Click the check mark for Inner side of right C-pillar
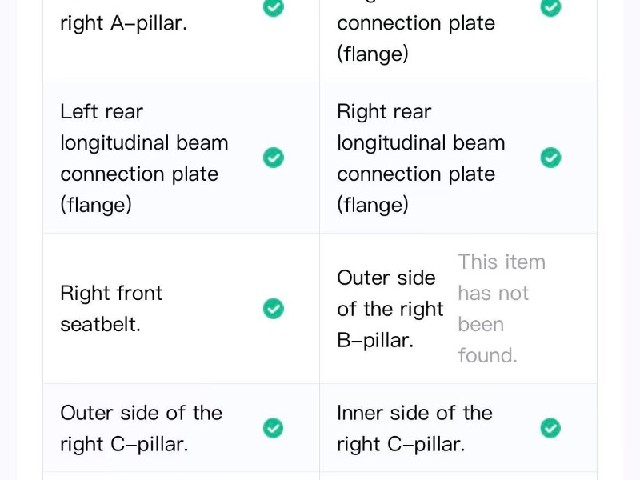 click(x=551, y=428)
